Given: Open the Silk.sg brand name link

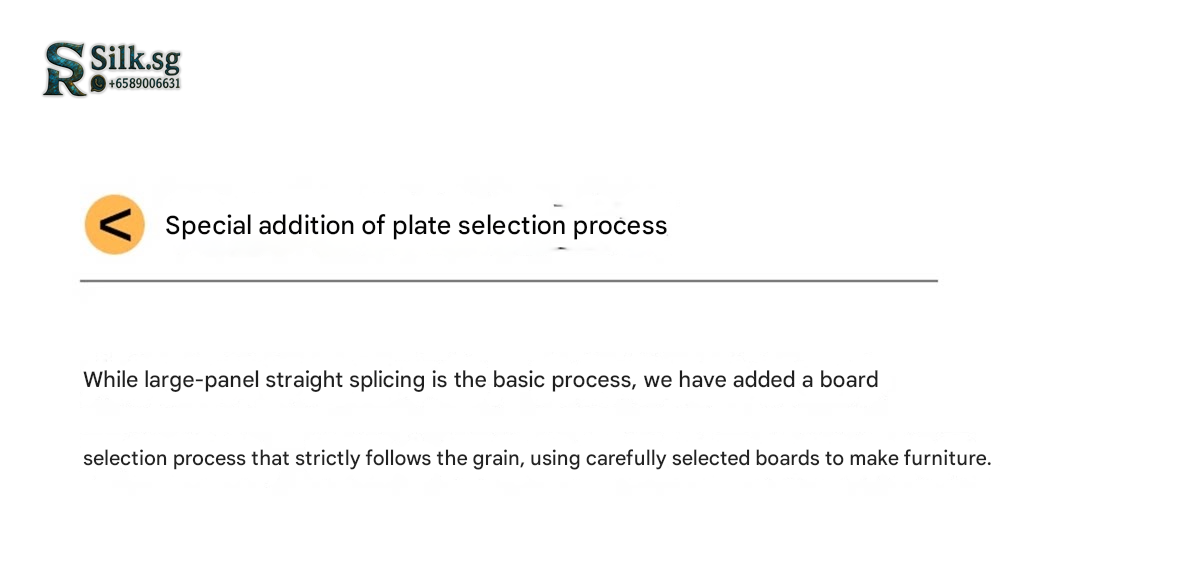Looking at the screenshot, I should (x=135, y=60).
